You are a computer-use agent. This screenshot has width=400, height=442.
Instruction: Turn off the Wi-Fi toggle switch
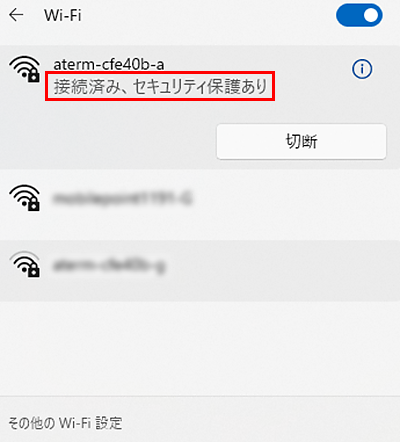point(359,15)
